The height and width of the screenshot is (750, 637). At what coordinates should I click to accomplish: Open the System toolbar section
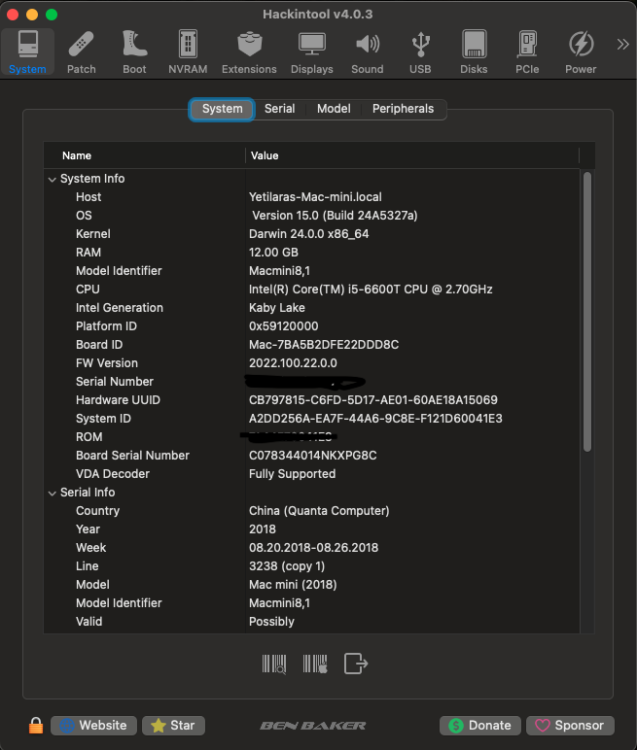point(28,52)
